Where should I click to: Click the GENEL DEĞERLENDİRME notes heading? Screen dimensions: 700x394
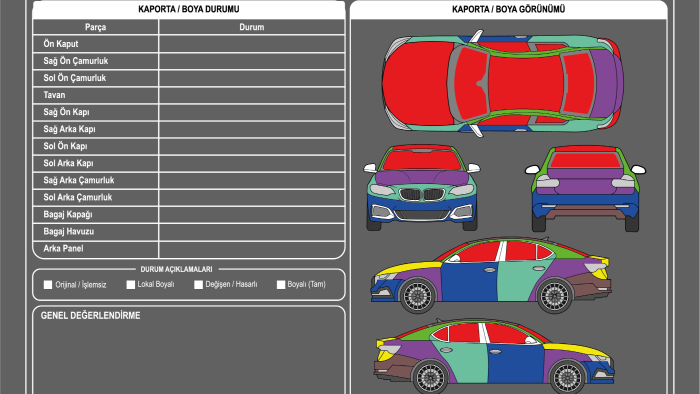click(91, 316)
